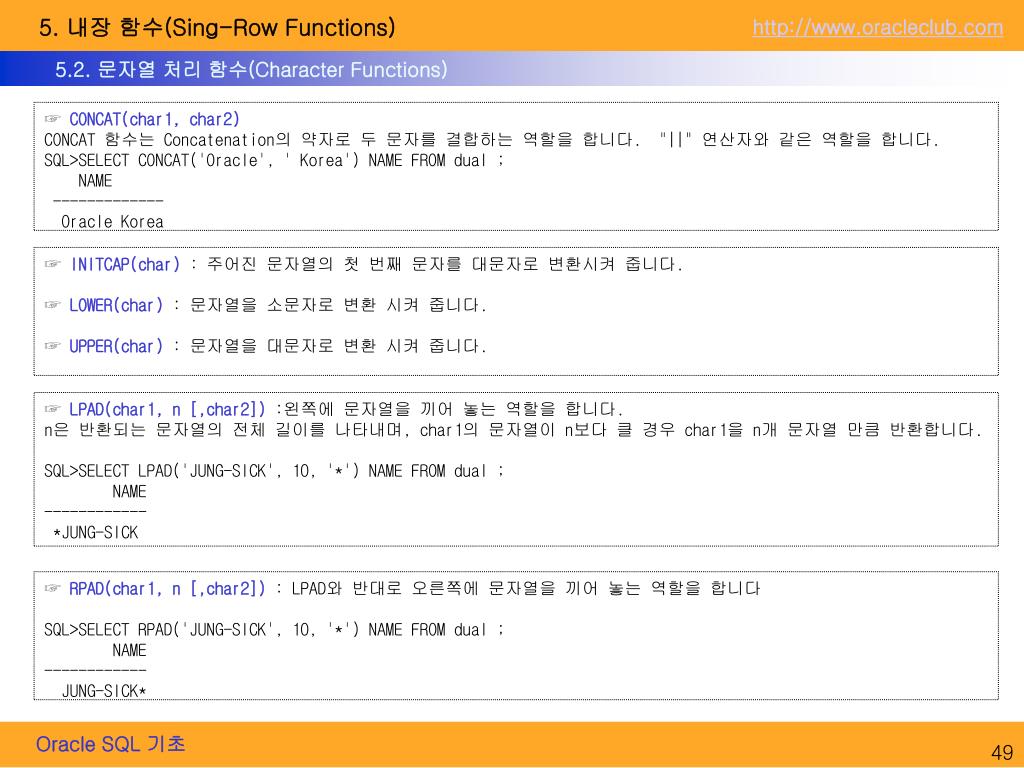The height and width of the screenshot is (768, 1024).
Task: Select the heading 'CONCAT(char1, char2)'
Action: click(x=154, y=120)
